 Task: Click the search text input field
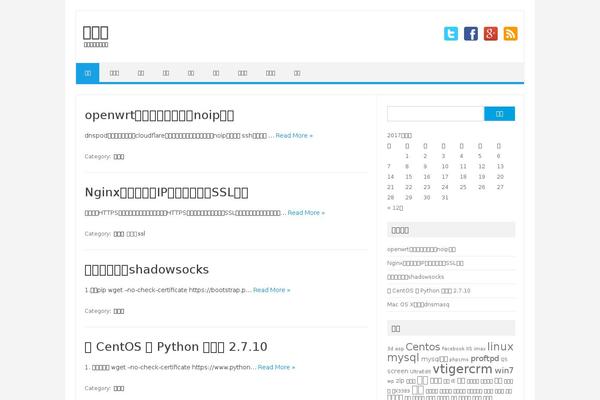435,114
